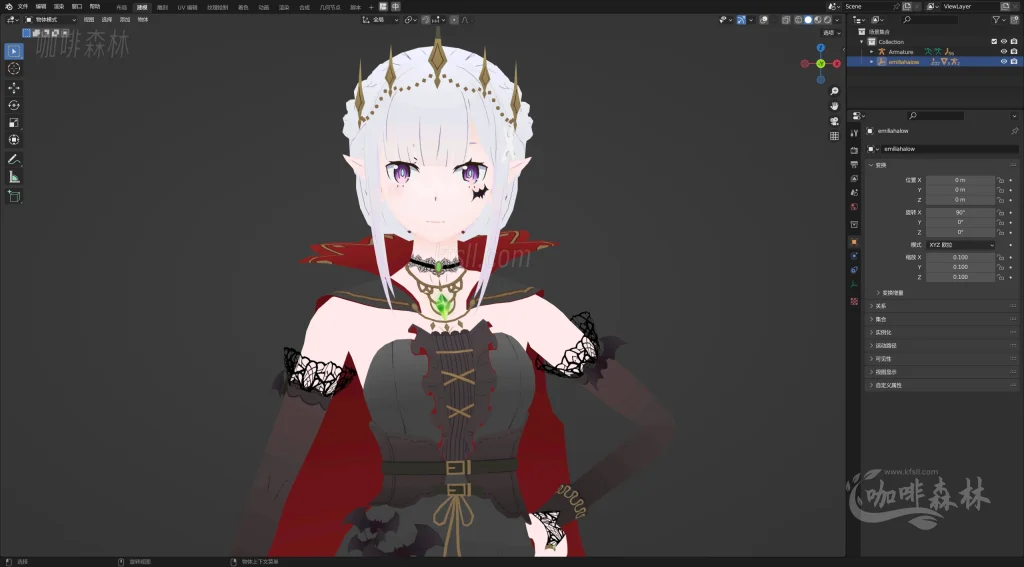
Task: Open the outliner filter dropdown
Action: point(999,20)
